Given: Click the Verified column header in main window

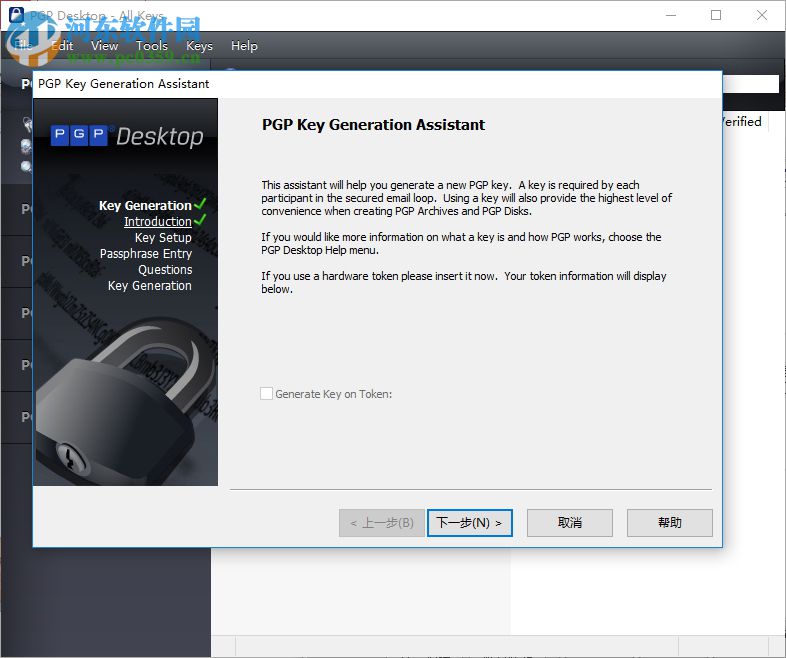Looking at the screenshot, I should pos(743,121).
